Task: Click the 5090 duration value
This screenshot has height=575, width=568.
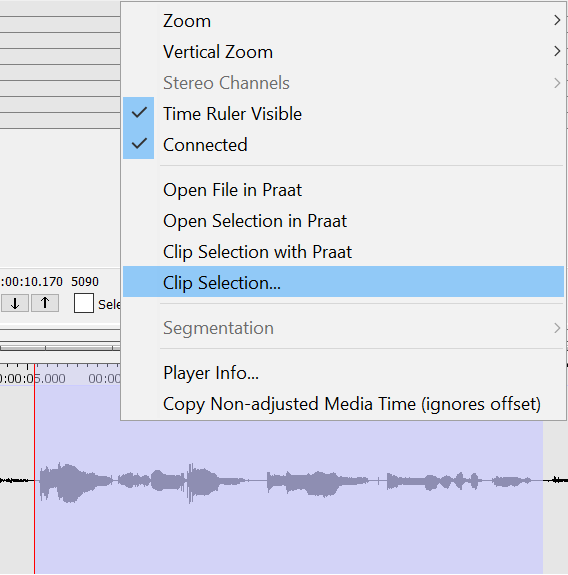Action: click(85, 282)
